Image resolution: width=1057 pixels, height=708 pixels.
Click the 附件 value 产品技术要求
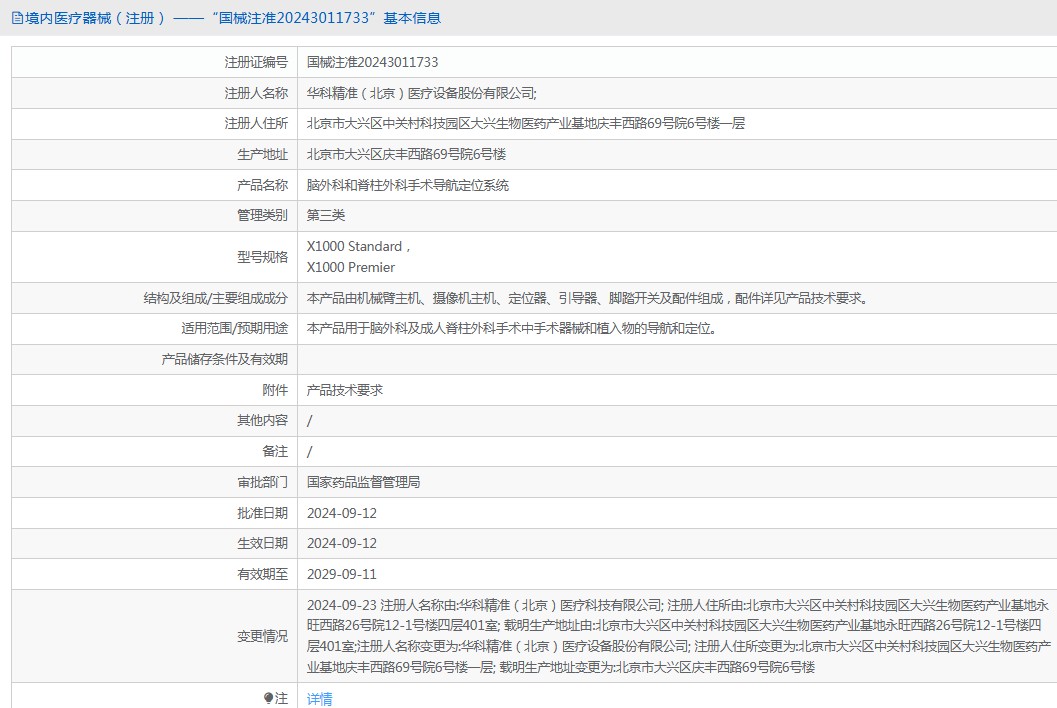coord(345,390)
